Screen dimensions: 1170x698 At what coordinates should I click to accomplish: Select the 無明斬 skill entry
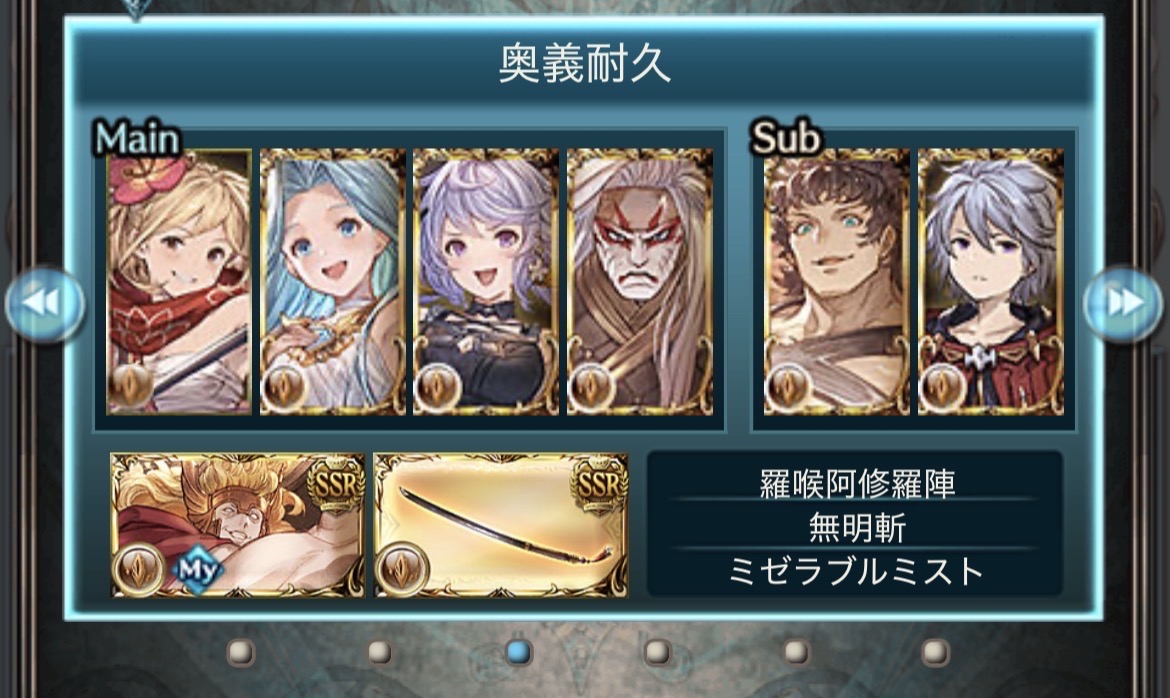[x=857, y=528]
